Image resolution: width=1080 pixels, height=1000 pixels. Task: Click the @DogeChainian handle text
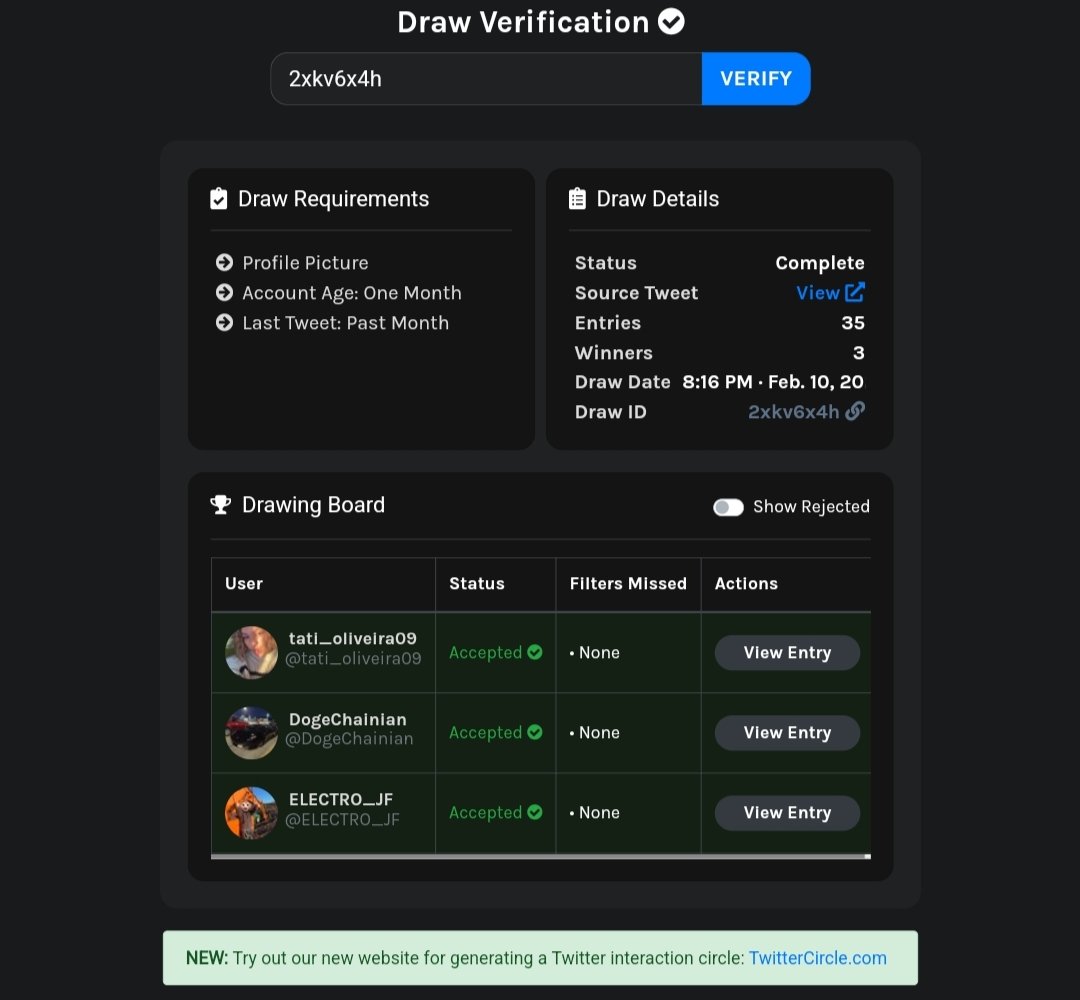(x=349, y=739)
